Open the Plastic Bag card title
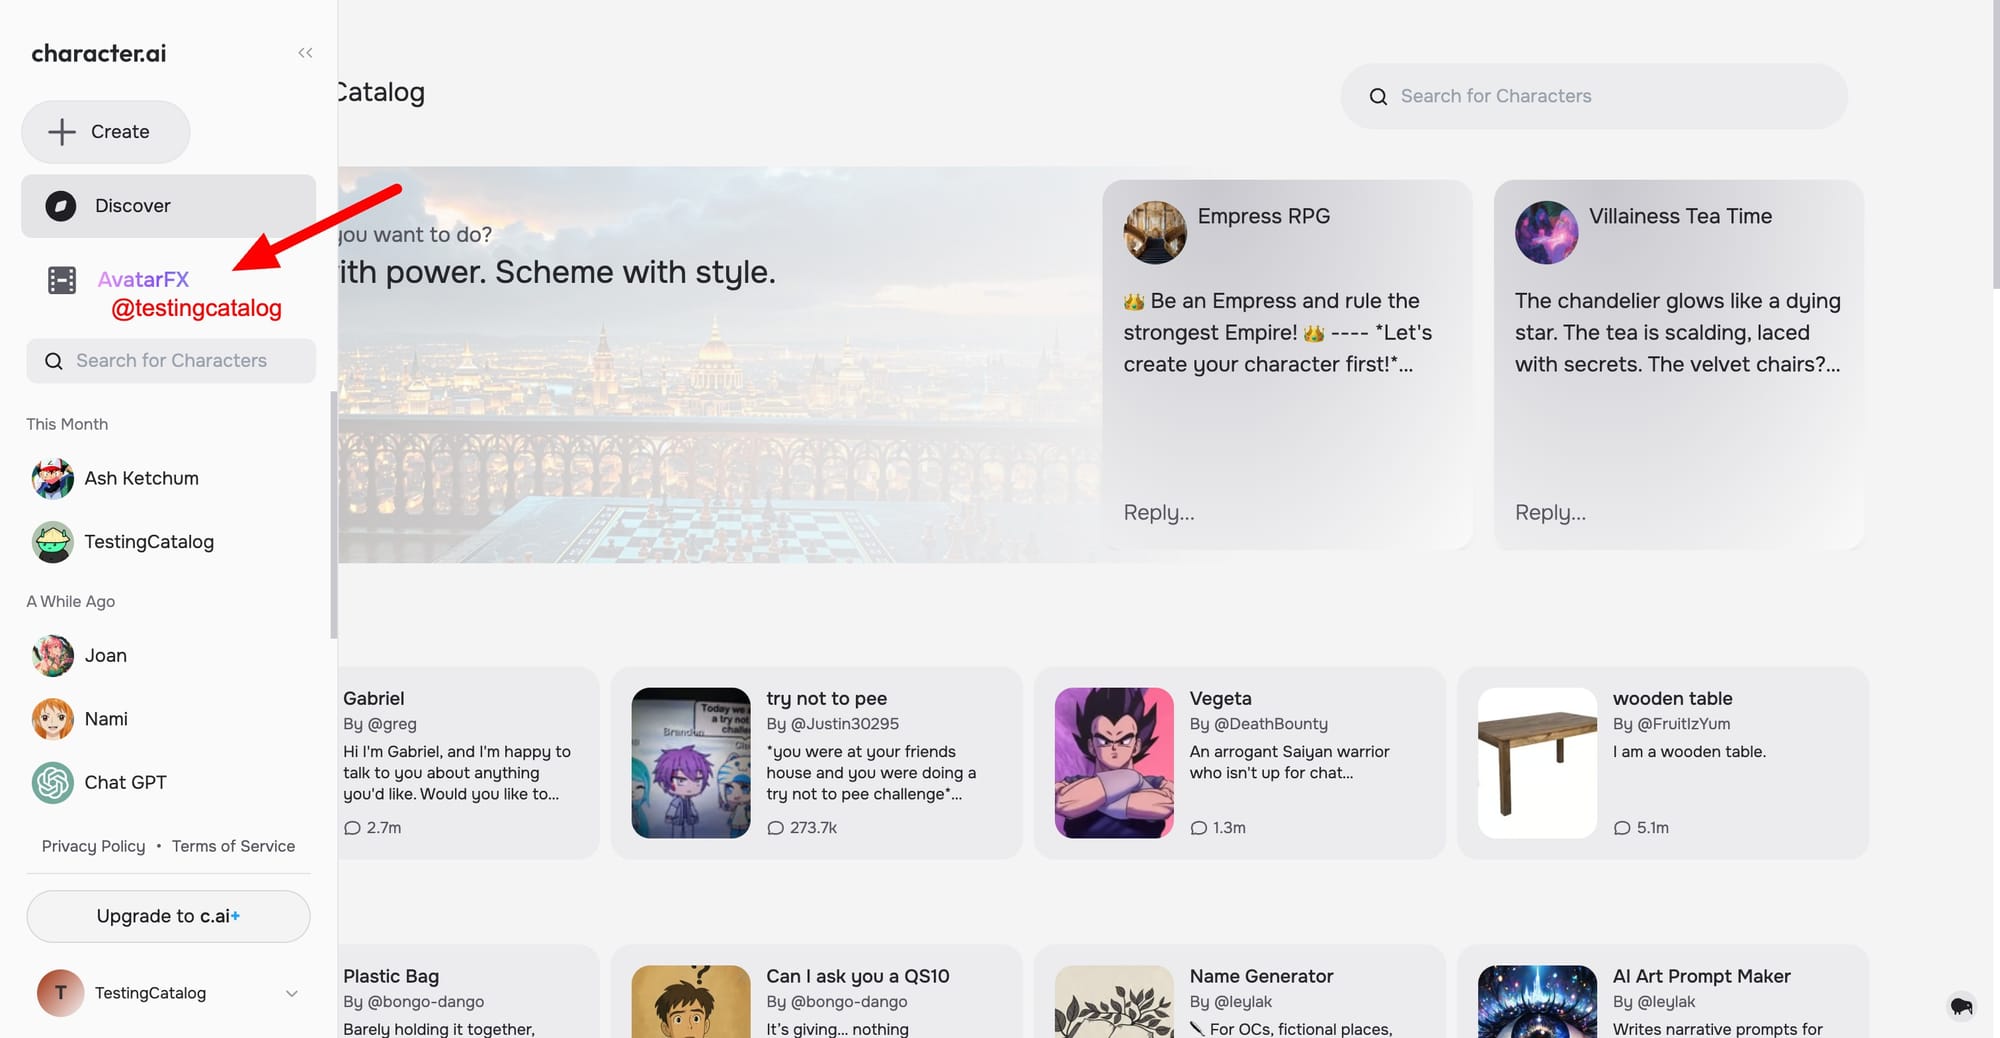This screenshot has width=2000, height=1038. point(391,977)
